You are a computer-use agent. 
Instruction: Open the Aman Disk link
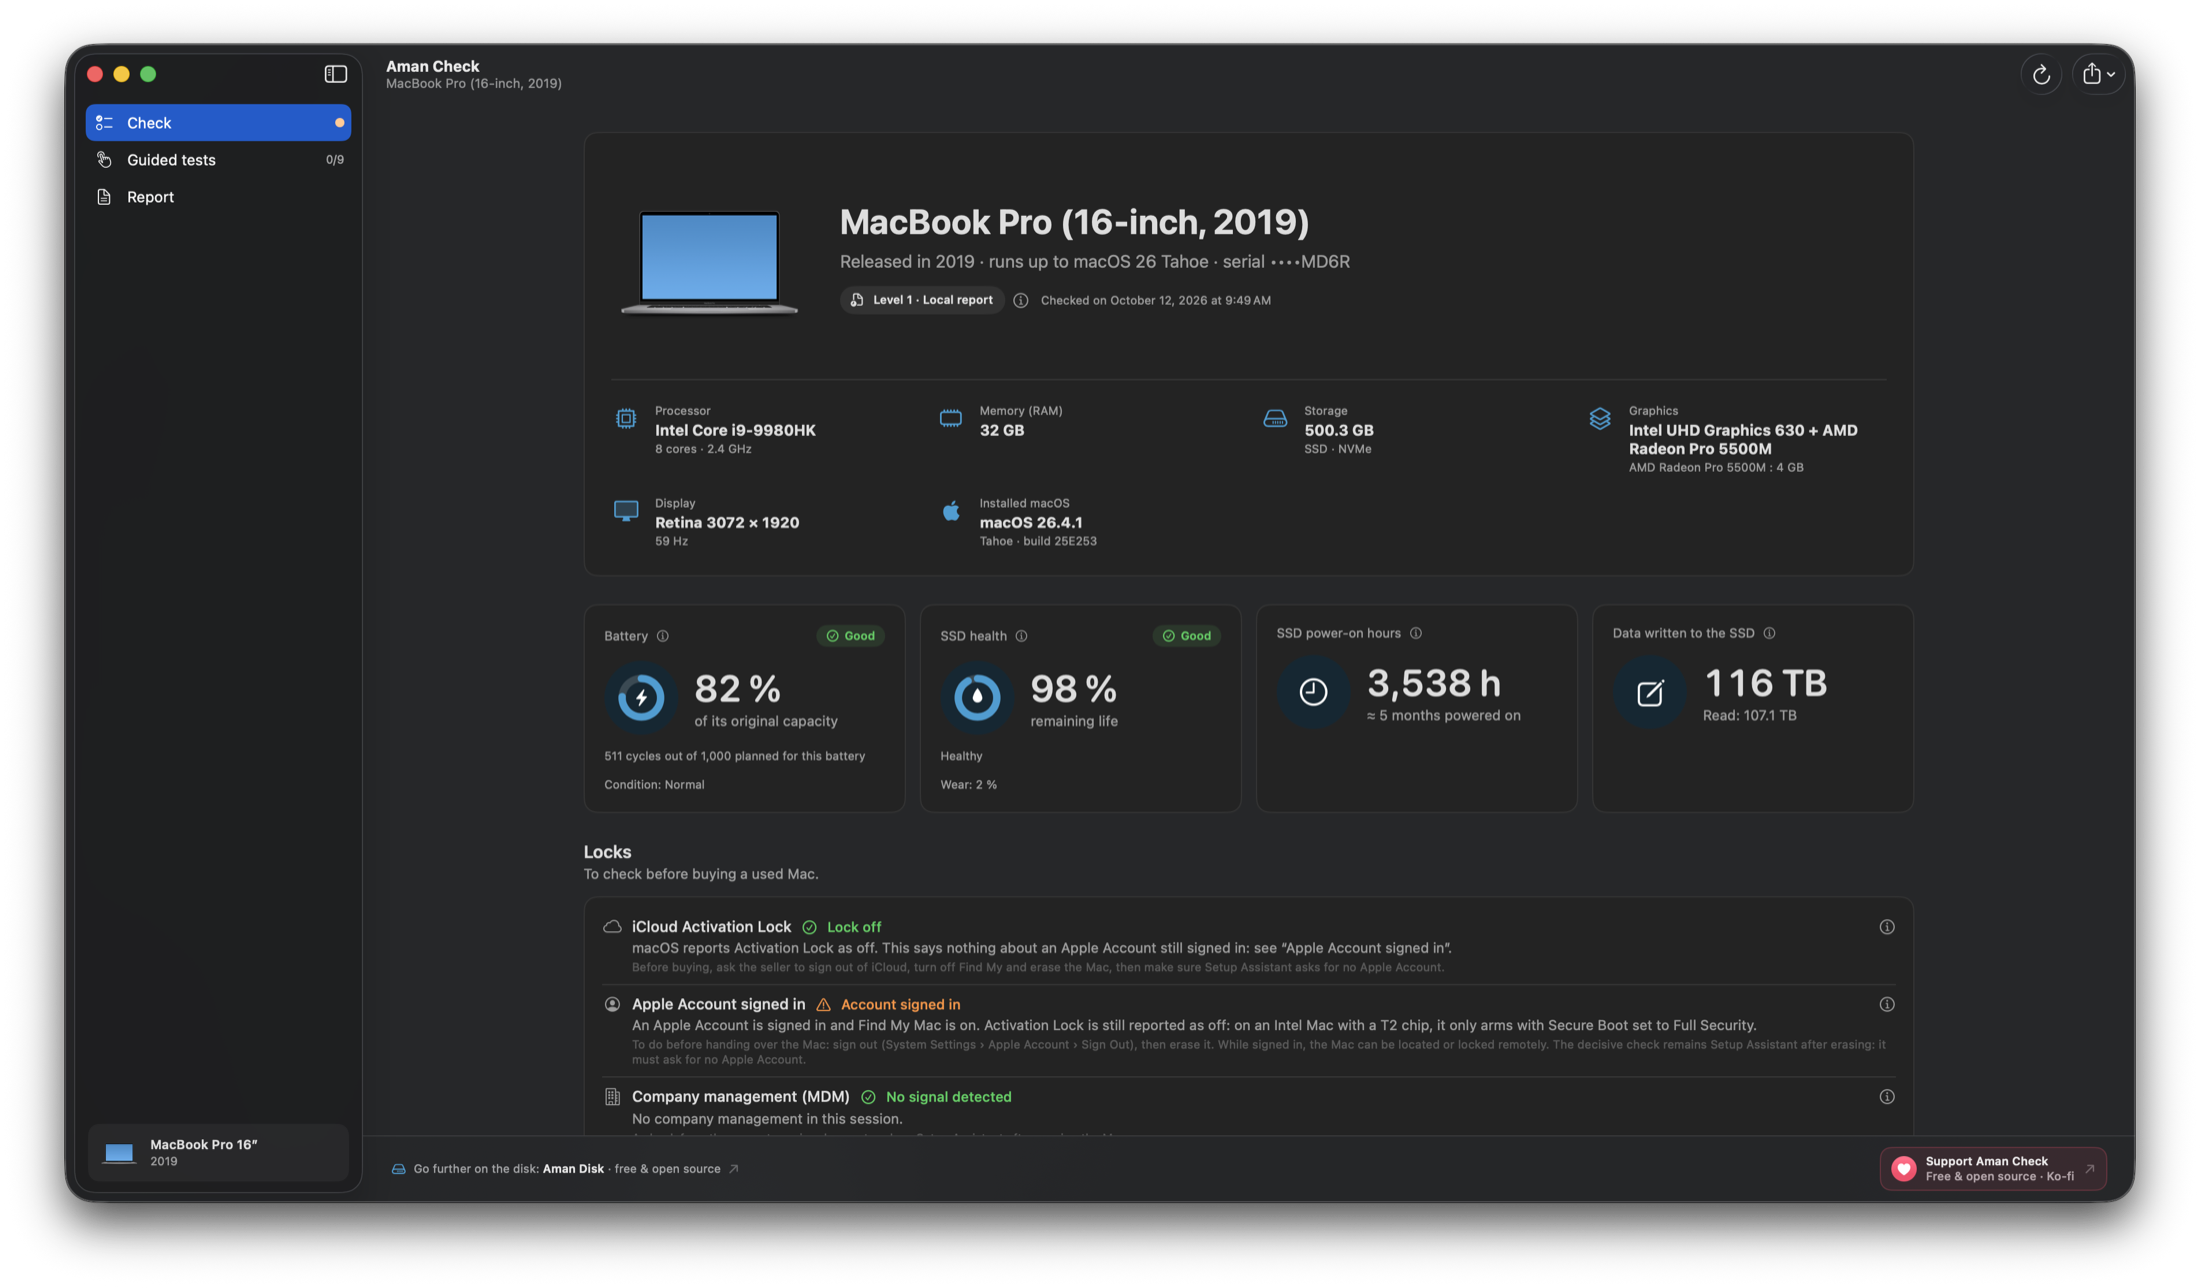point(566,1169)
